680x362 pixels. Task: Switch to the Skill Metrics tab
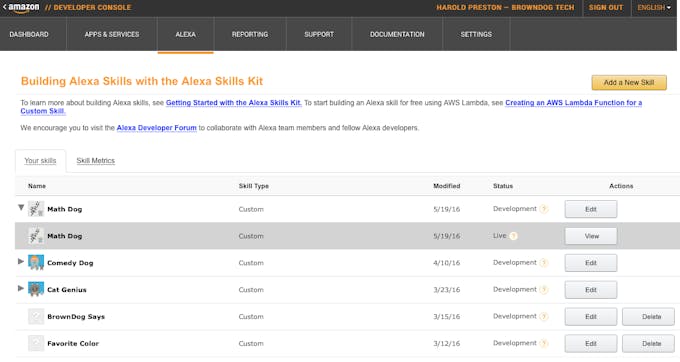point(96,161)
